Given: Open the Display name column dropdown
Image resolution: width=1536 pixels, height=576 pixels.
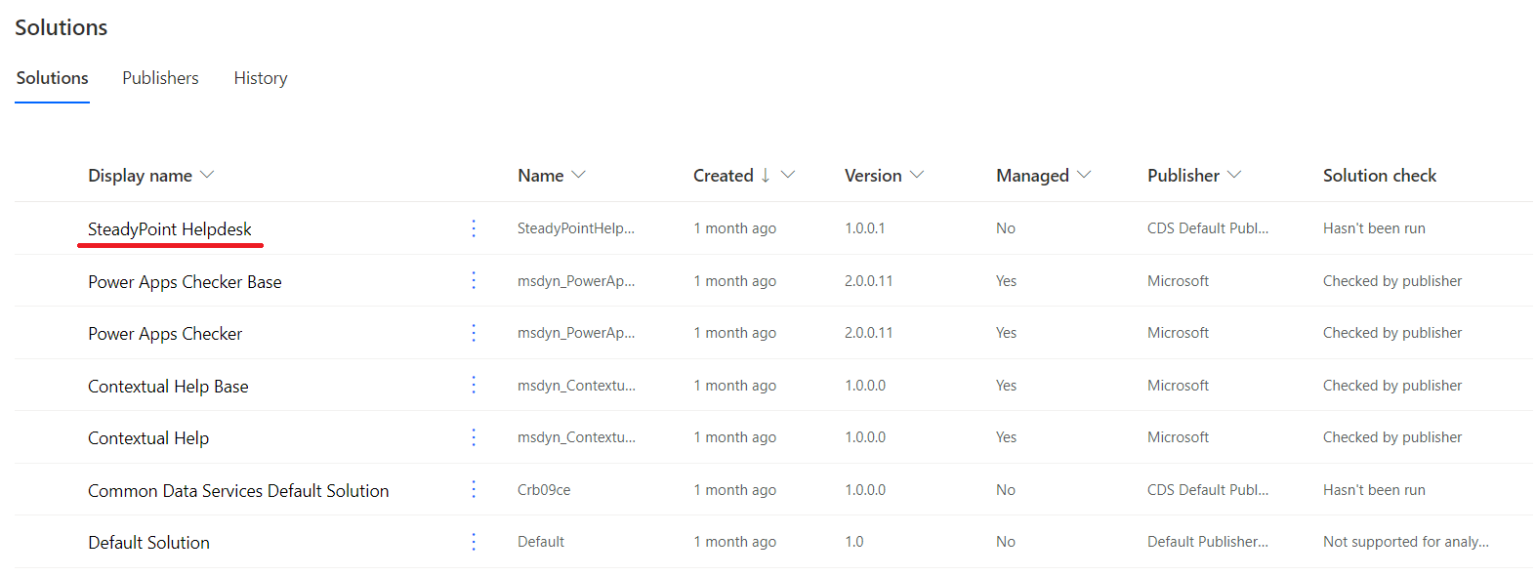Looking at the screenshot, I should pos(207,175).
